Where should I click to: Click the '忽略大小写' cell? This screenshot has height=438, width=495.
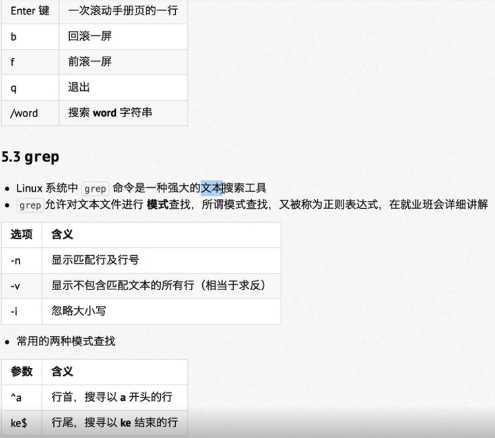[161, 311]
